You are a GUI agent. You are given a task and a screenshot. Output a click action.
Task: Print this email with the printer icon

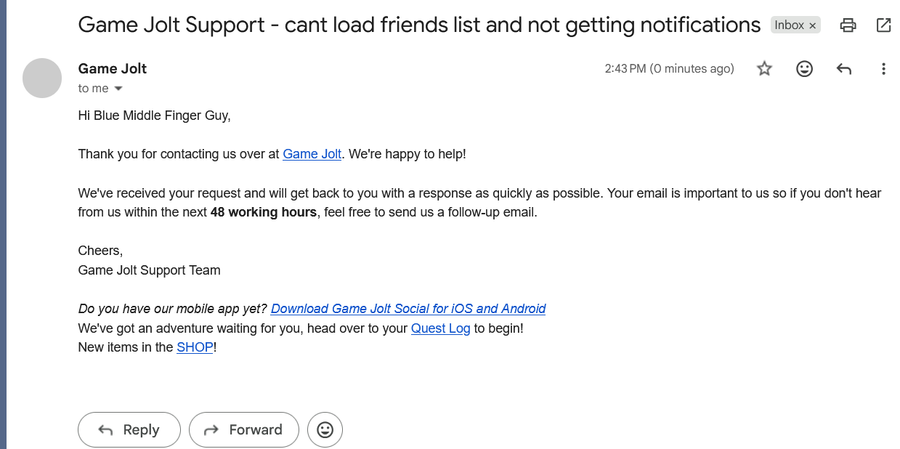[x=848, y=25]
